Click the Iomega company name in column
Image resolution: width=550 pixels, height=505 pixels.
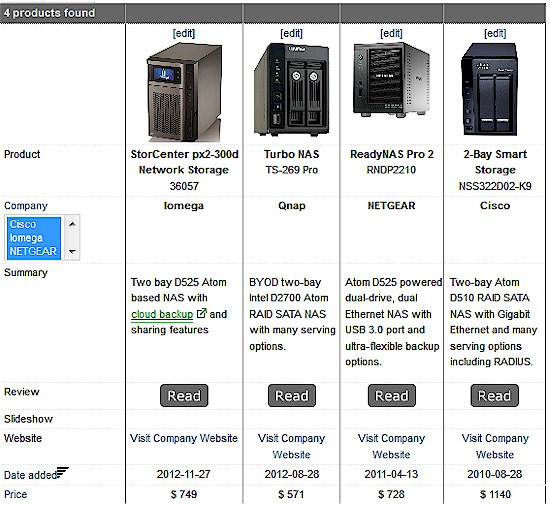tap(184, 206)
